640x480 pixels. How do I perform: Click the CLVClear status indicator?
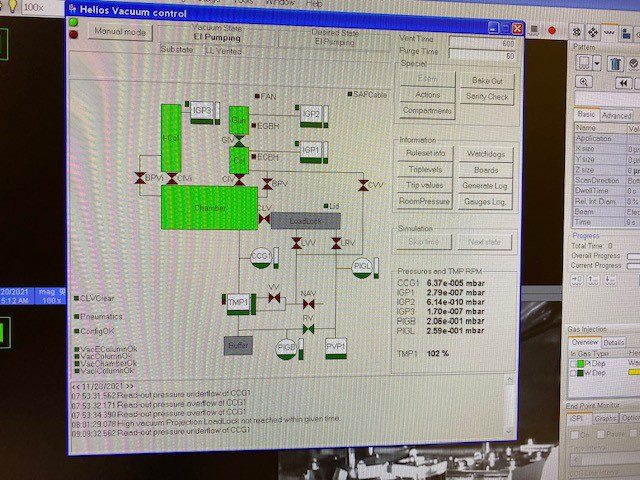pyautogui.click(x=76, y=298)
